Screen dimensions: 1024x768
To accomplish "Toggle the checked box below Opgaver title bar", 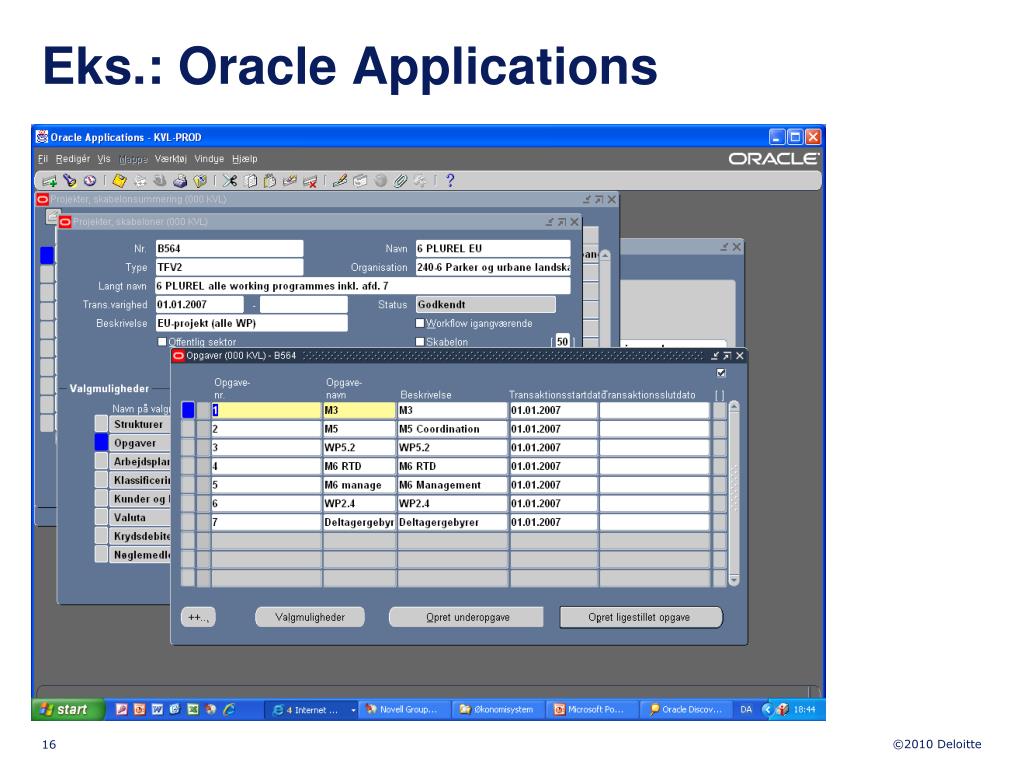I will point(721,373).
